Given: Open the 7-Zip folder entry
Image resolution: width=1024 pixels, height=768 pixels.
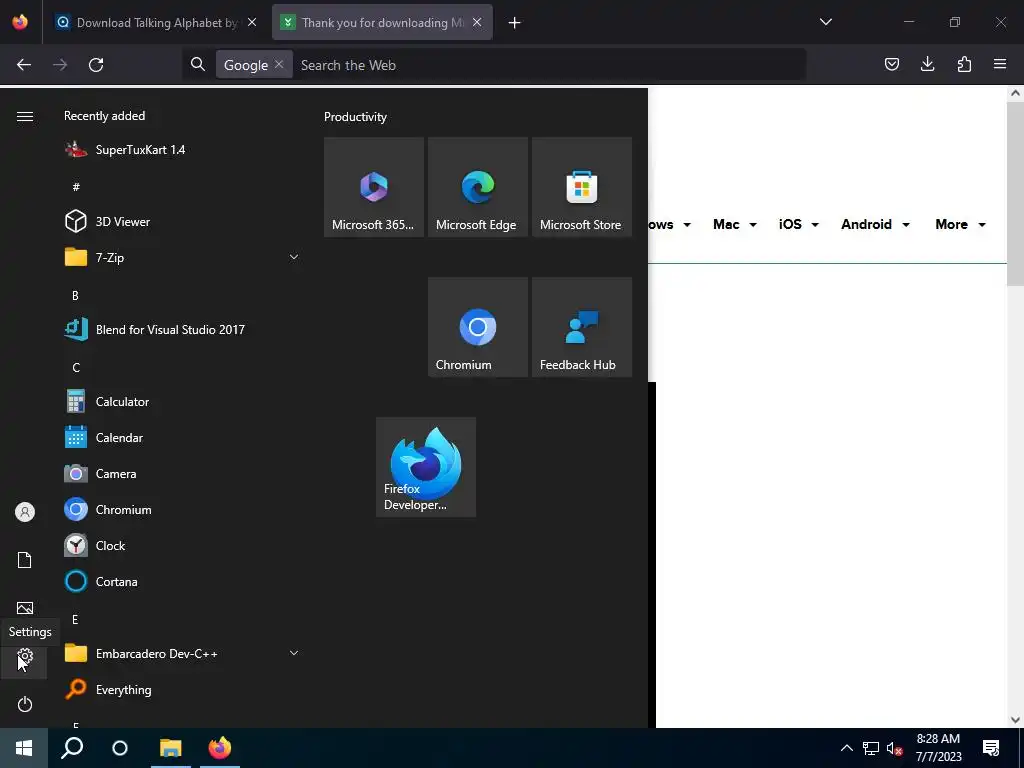Looking at the screenshot, I should coord(181,257).
